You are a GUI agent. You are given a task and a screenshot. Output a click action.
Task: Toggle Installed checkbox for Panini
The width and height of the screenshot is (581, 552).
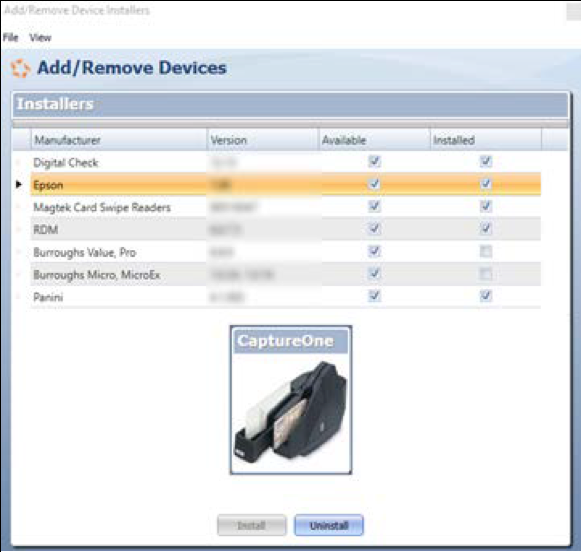tap(486, 296)
